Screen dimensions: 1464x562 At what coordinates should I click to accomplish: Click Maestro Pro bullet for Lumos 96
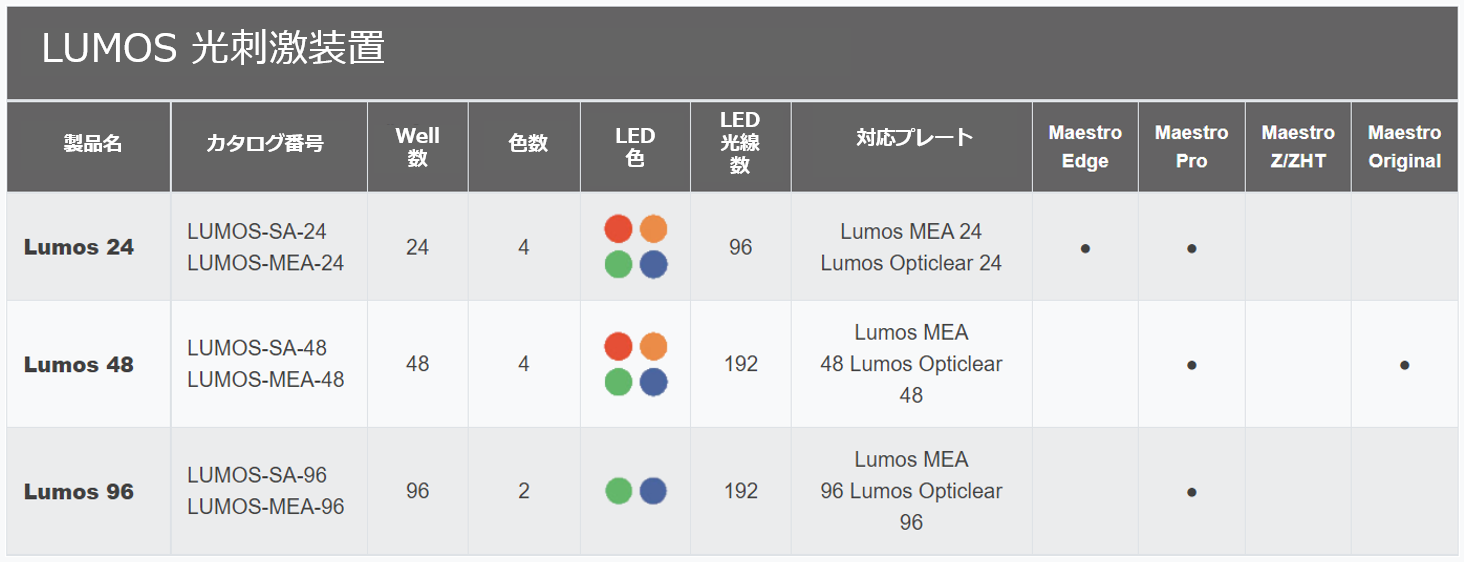(1191, 492)
